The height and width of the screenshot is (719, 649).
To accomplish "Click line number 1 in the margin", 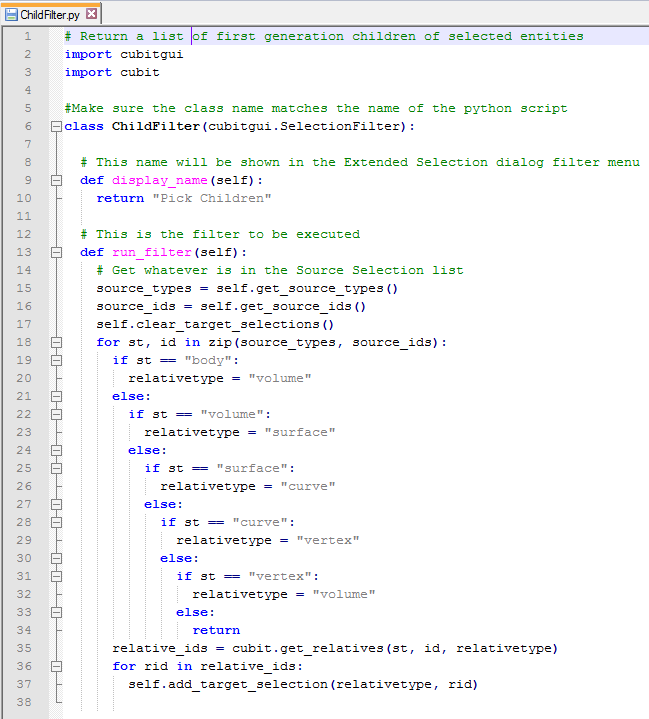I will coord(27,36).
